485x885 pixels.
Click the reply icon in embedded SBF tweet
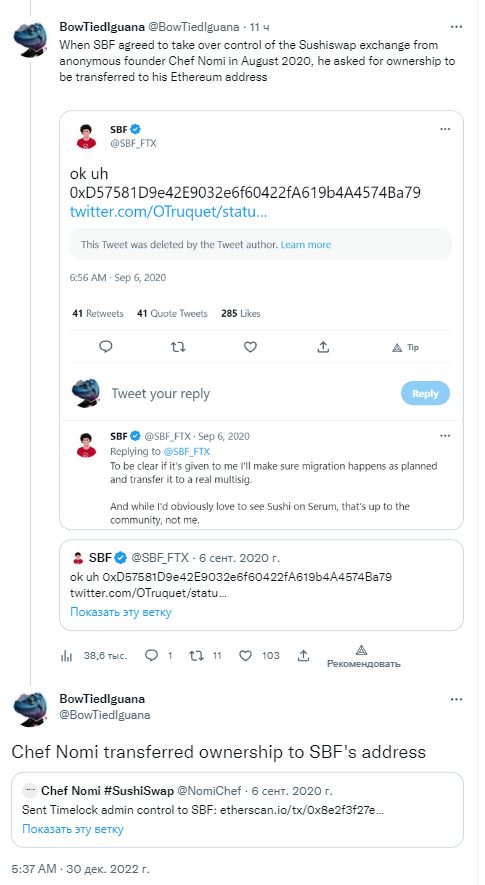point(106,347)
